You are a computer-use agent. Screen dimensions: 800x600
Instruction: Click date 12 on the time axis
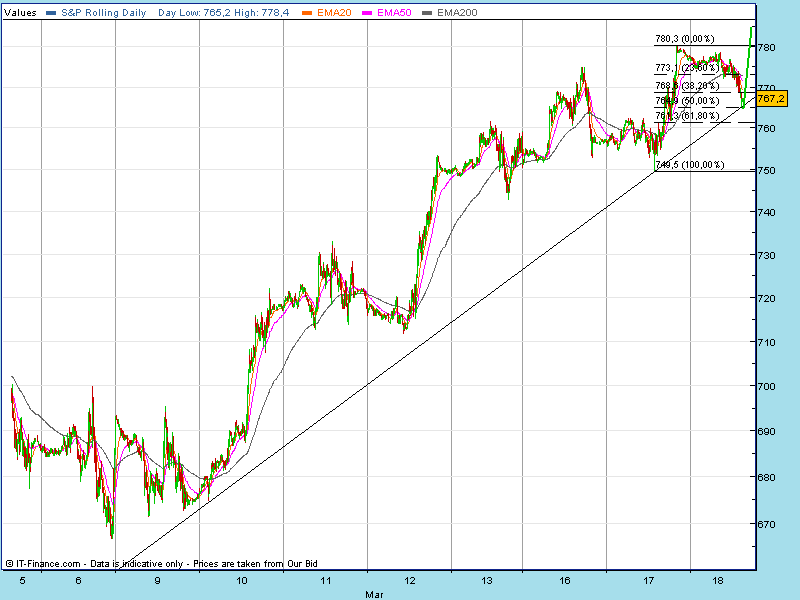(410, 581)
